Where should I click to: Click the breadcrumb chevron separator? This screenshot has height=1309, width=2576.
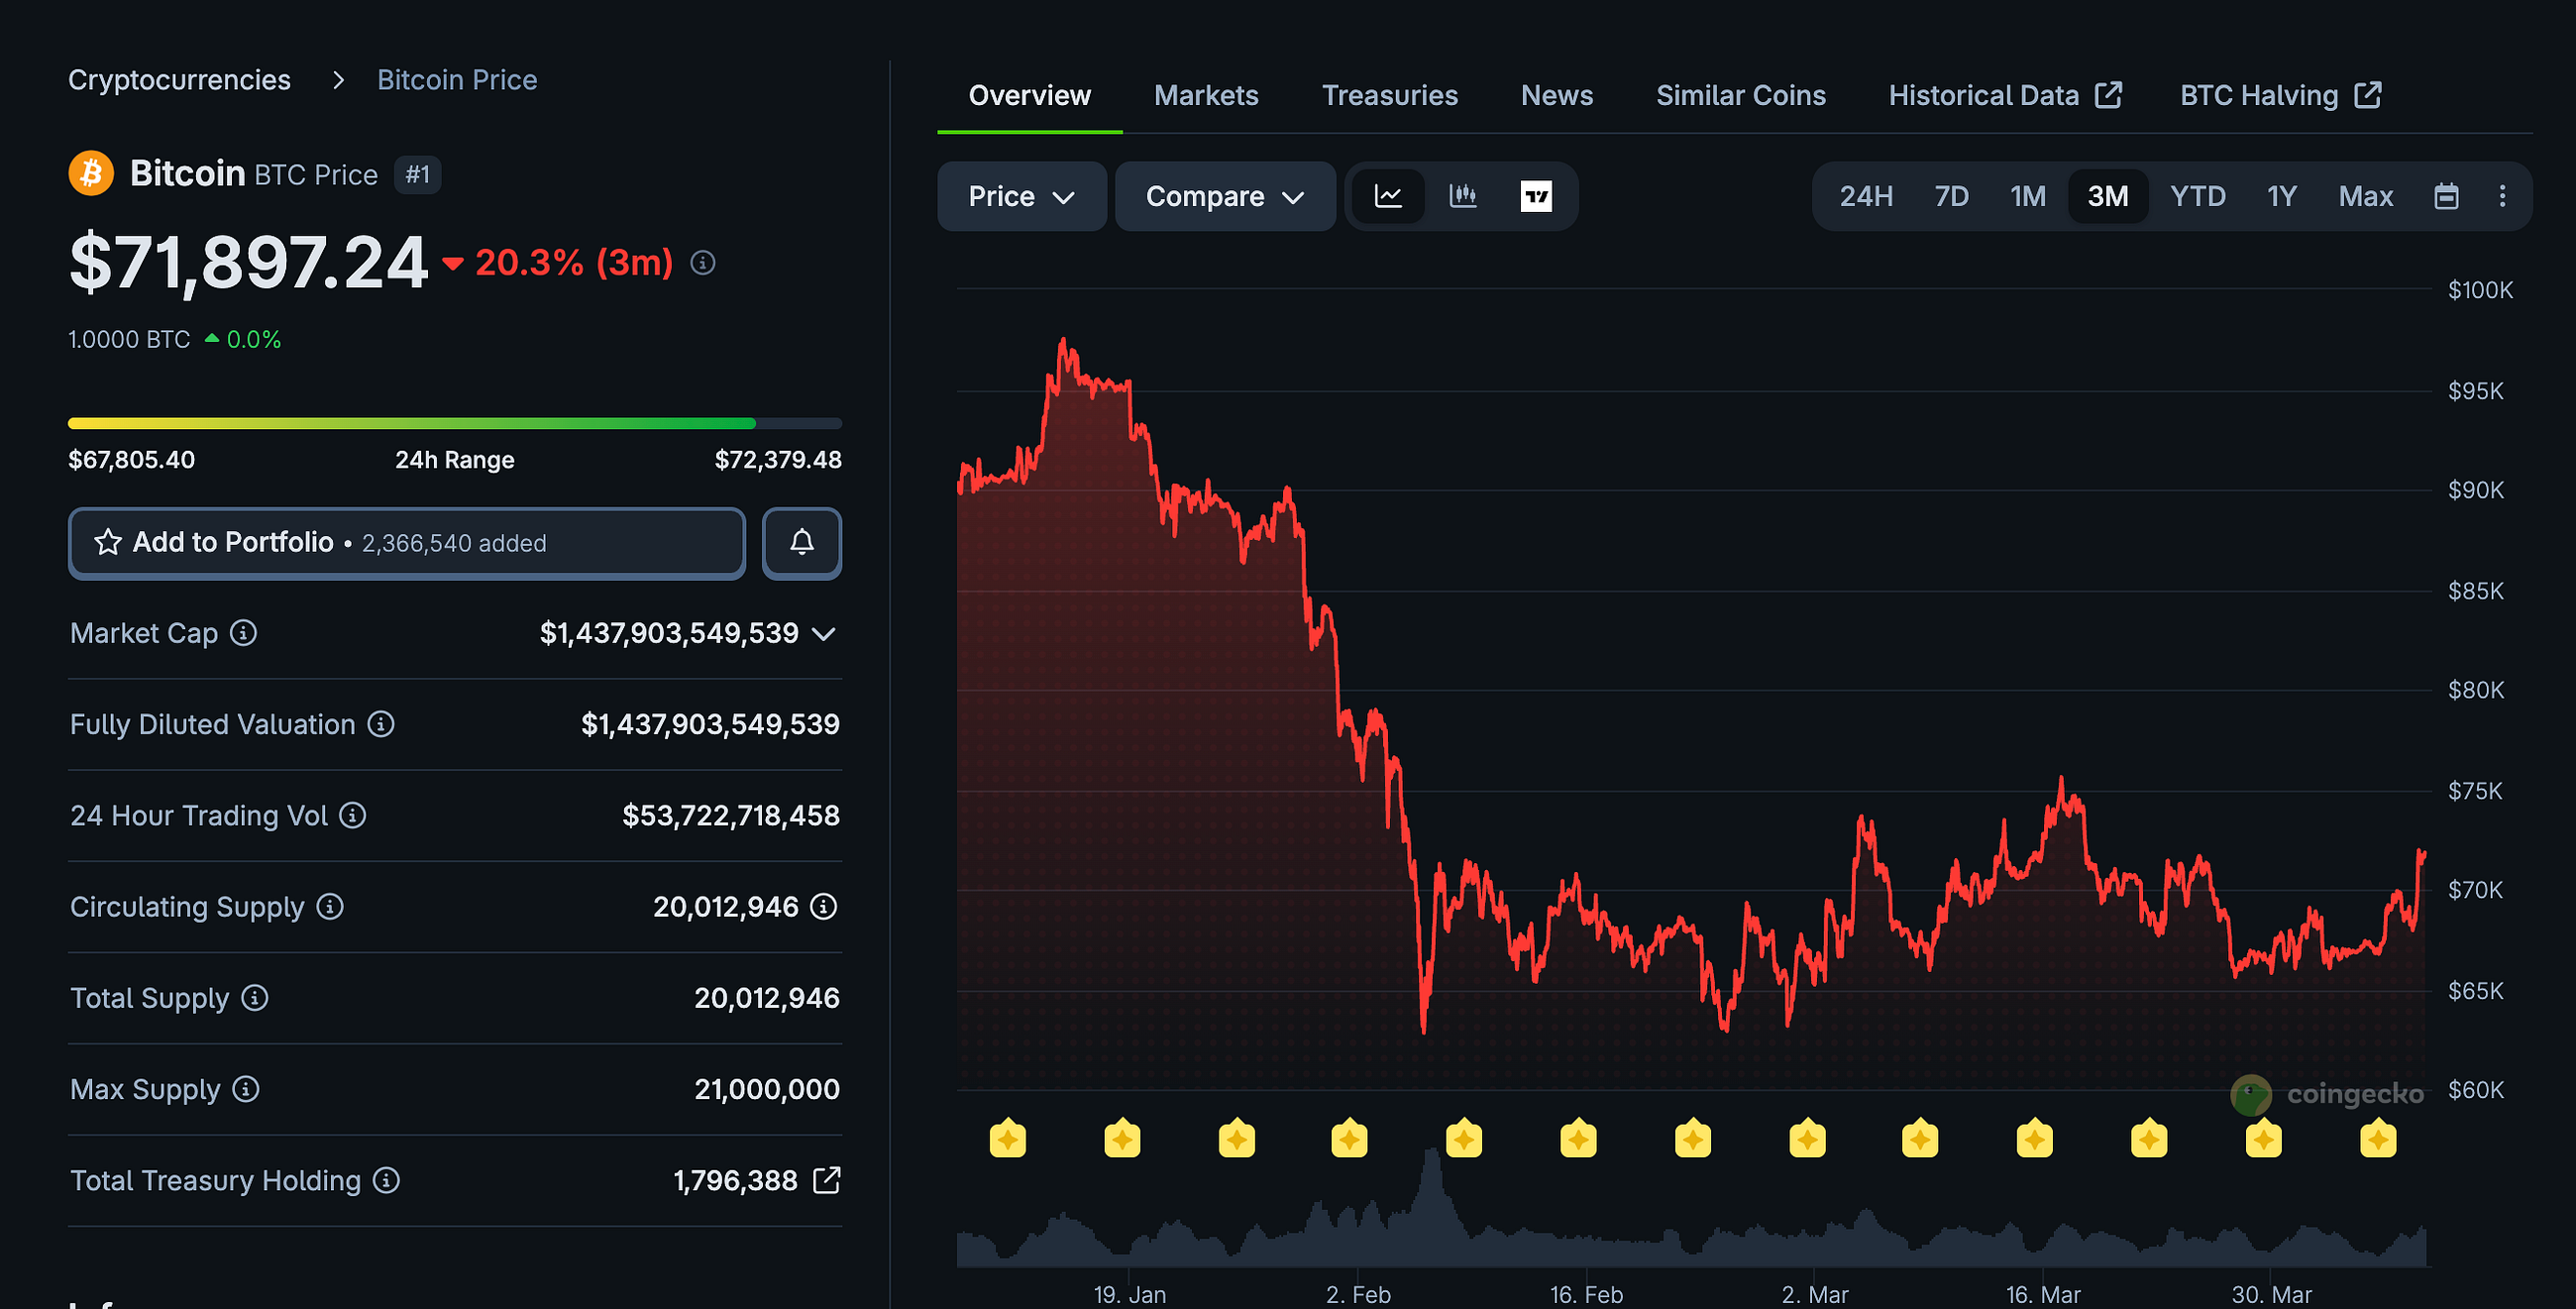338,80
